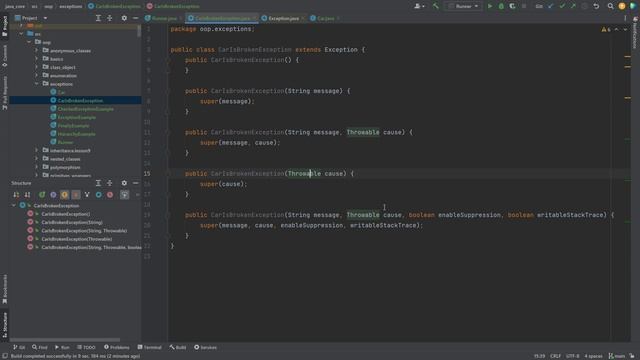Click the Stop button in the toolbar
Viewport: 640px width, 360px height.
pyautogui.click(x=524, y=6)
